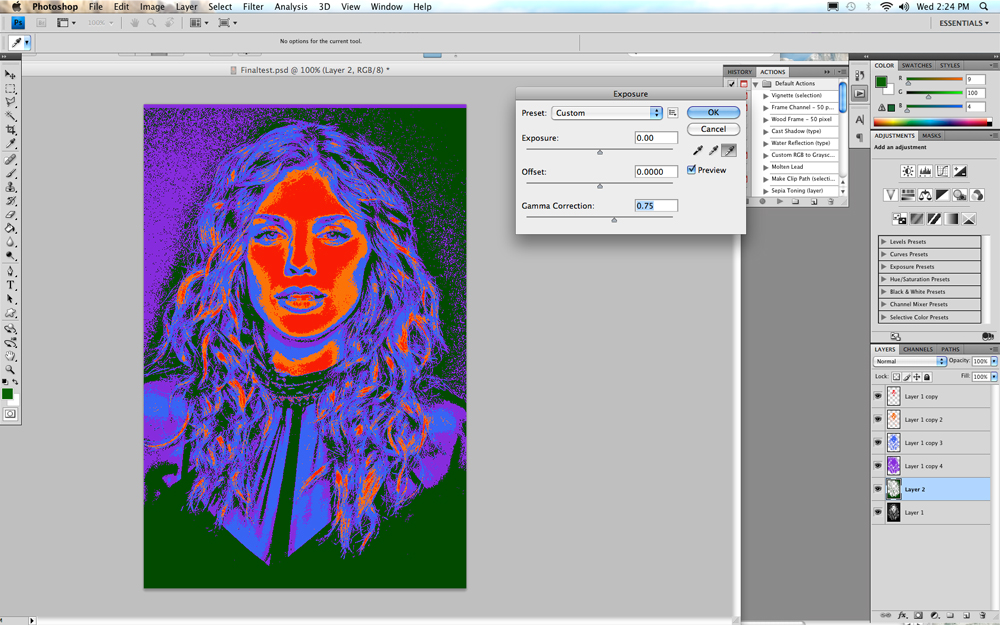The image size is (1000, 625).
Task: Hide the Layer 1 copy layer
Action: pos(878,396)
